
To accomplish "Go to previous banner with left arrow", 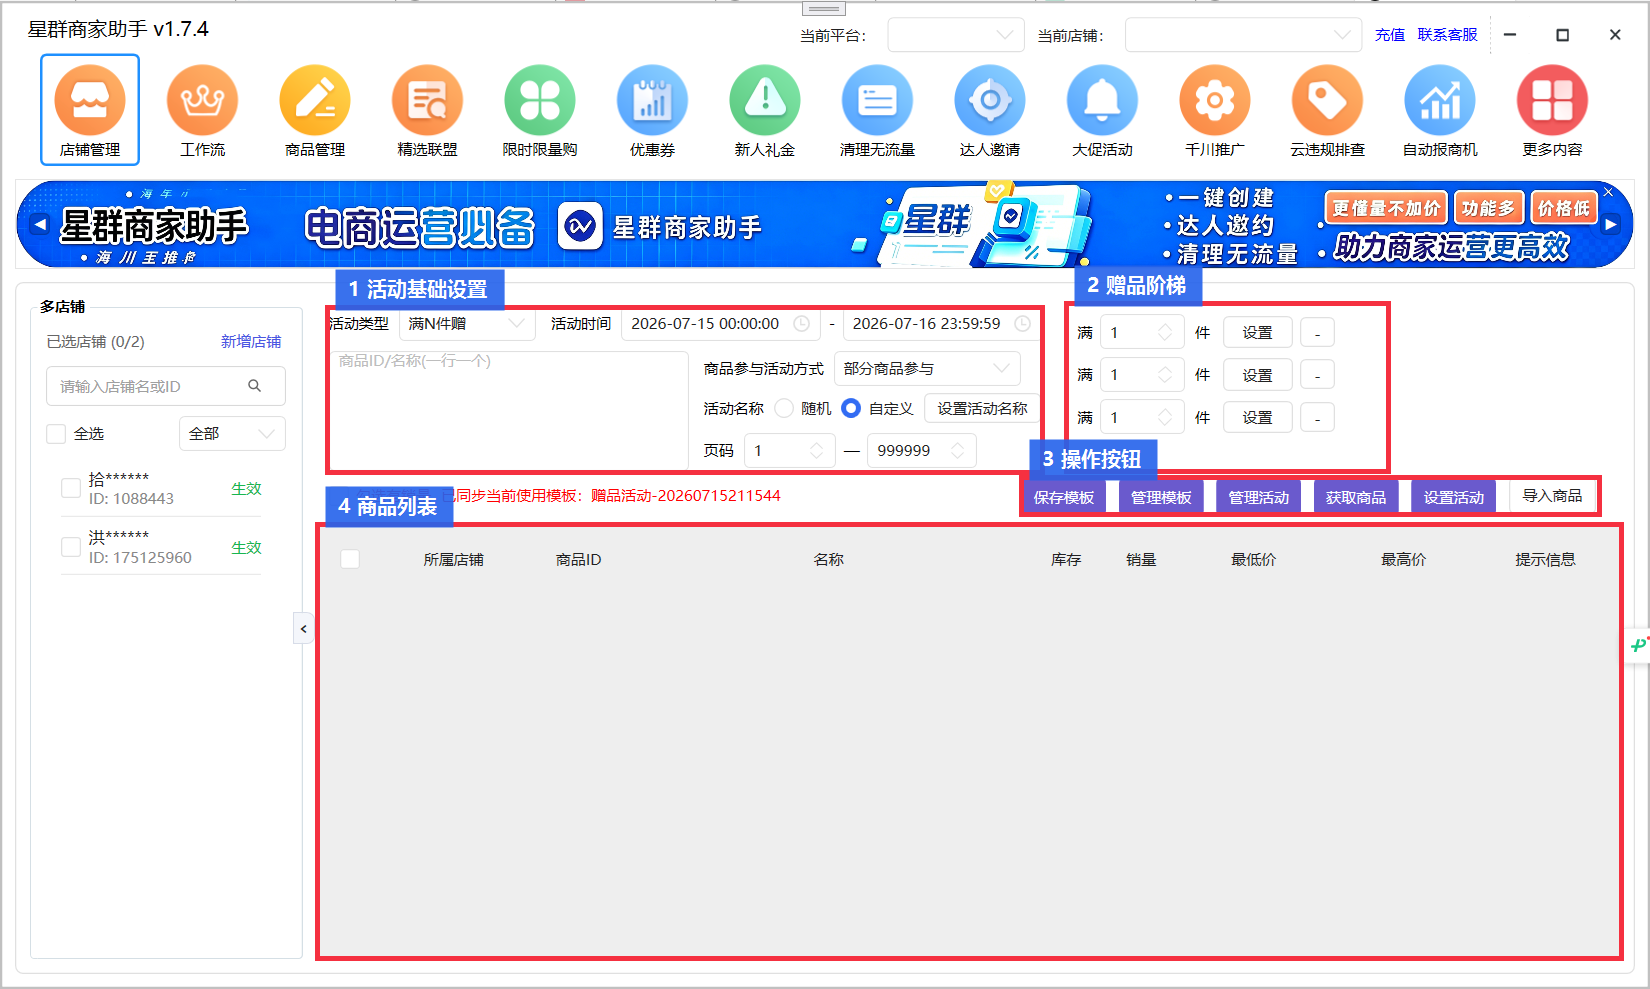I will click(x=40, y=225).
